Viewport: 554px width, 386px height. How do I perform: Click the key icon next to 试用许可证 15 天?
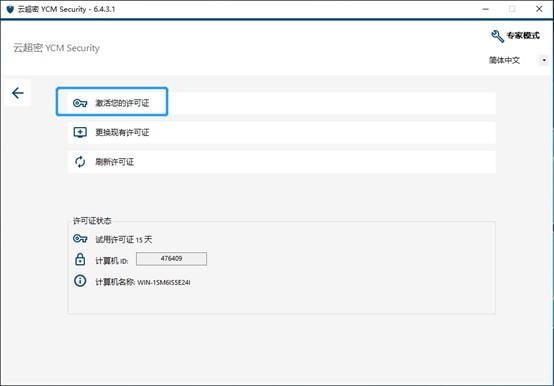click(x=80, y=239)
